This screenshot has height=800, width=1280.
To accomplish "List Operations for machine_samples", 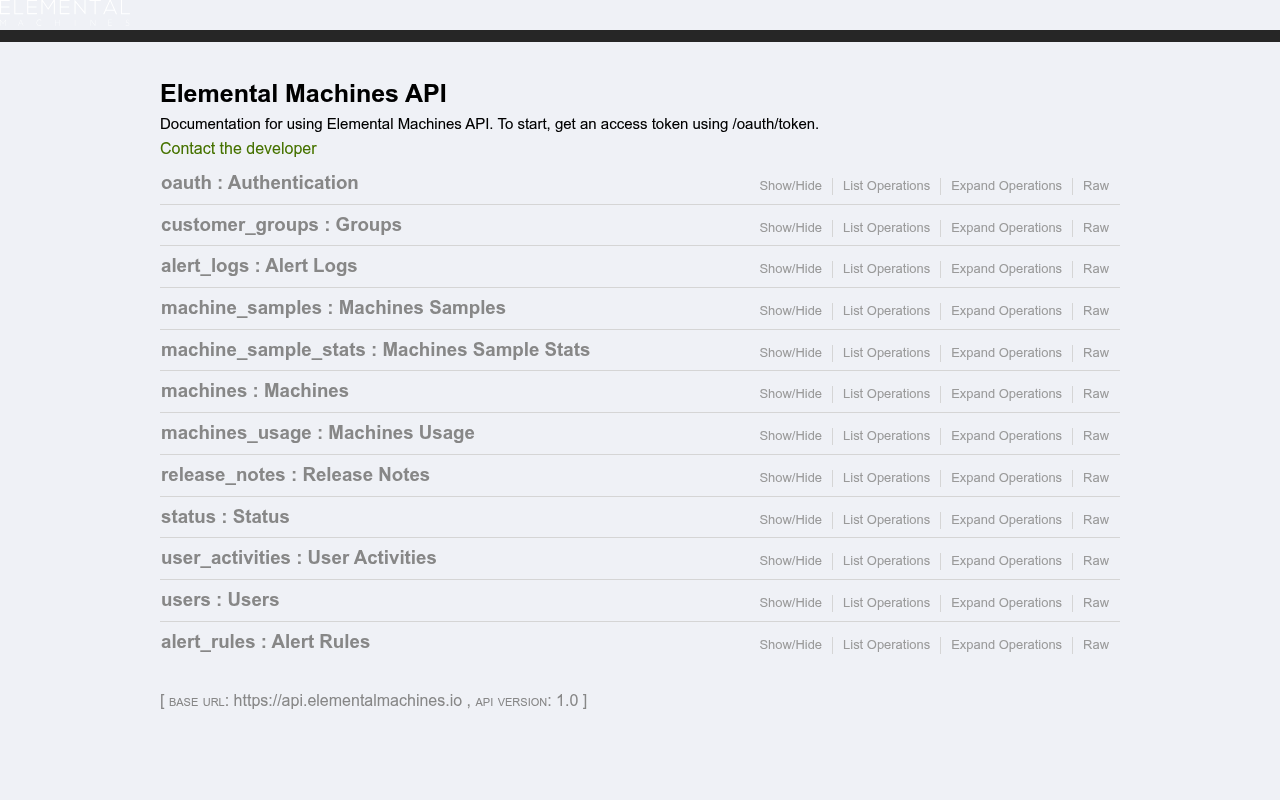I will pyautogui.click(x=886, y=311).
